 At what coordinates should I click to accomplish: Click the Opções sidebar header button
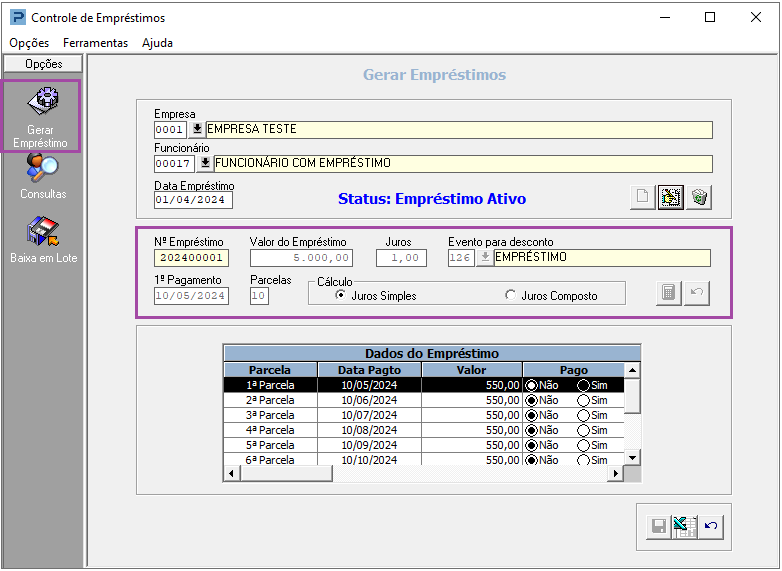point(43,64)
